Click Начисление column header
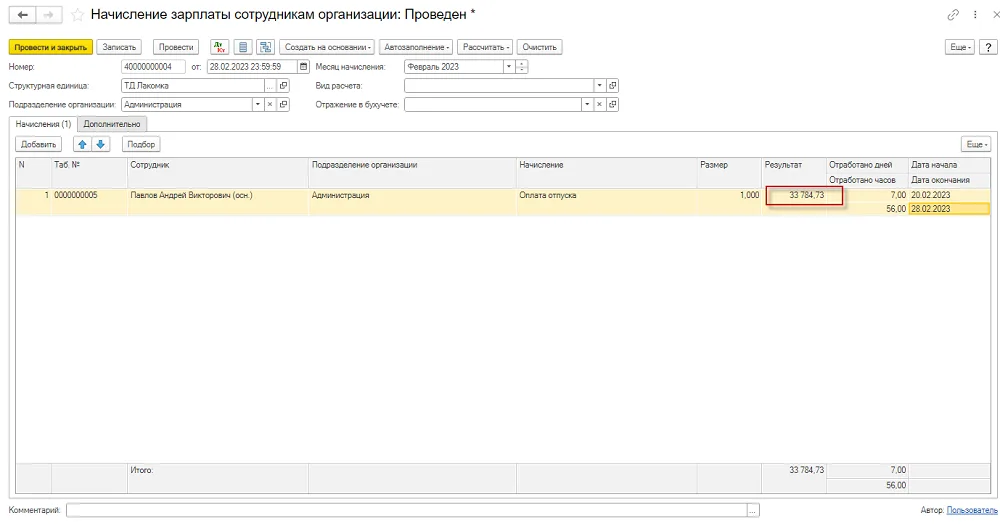1000x526 pixels. click(x=607, y=165)
